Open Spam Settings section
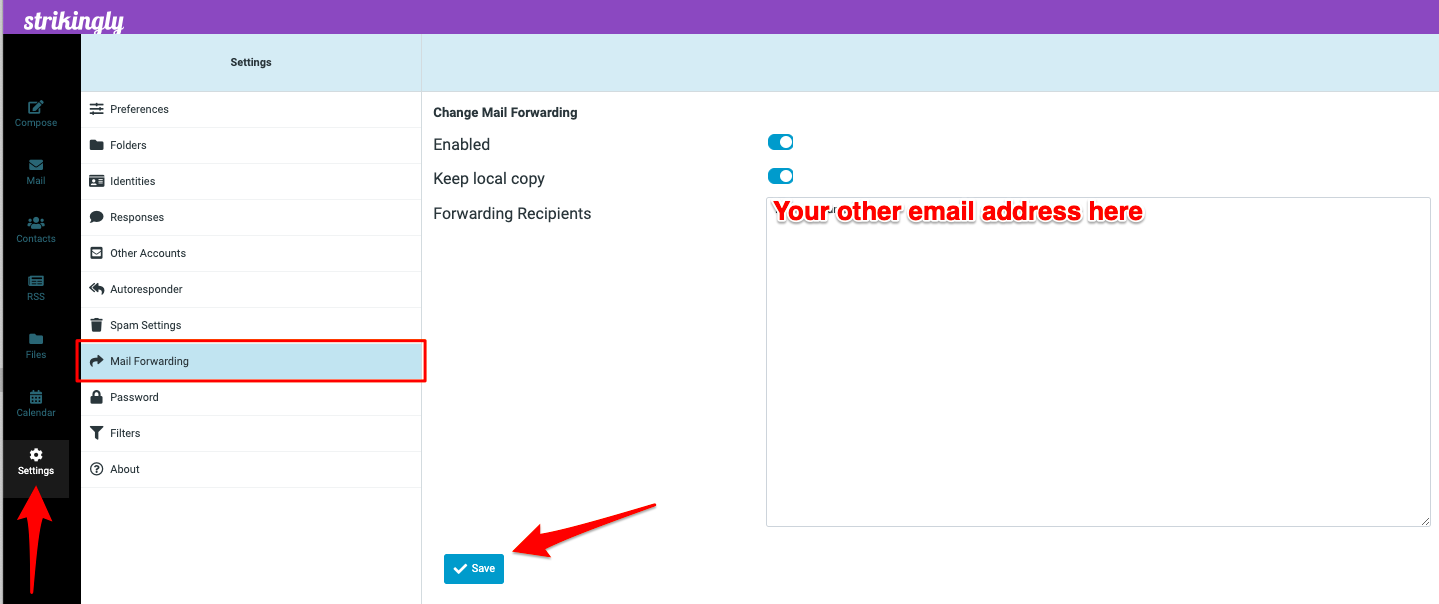Image resolution: width=1439 pixels, height=604 pixels. tap(251, 325)
